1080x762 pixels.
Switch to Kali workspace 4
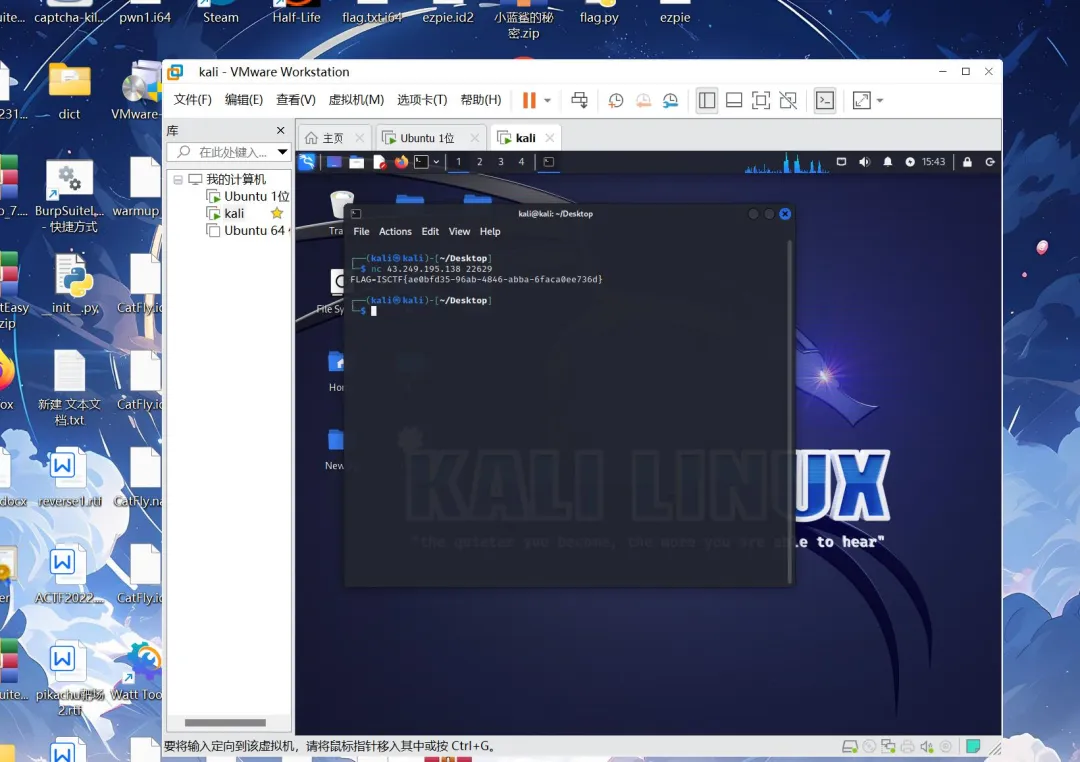point(521,162)
